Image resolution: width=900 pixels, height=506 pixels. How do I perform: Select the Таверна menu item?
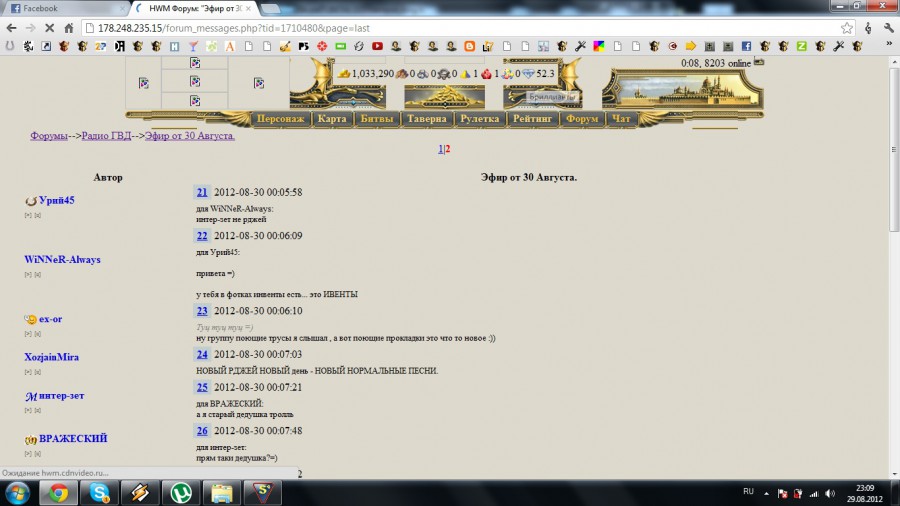click(427, 119)
